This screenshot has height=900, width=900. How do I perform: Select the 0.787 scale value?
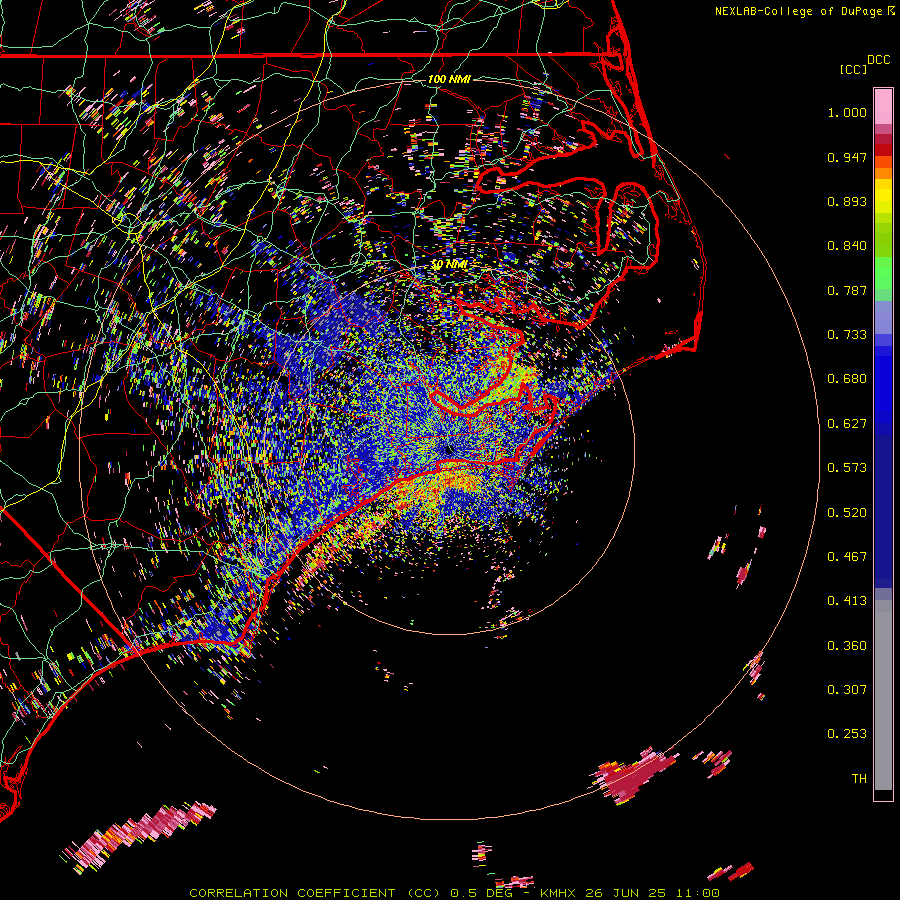pos(847,290)
